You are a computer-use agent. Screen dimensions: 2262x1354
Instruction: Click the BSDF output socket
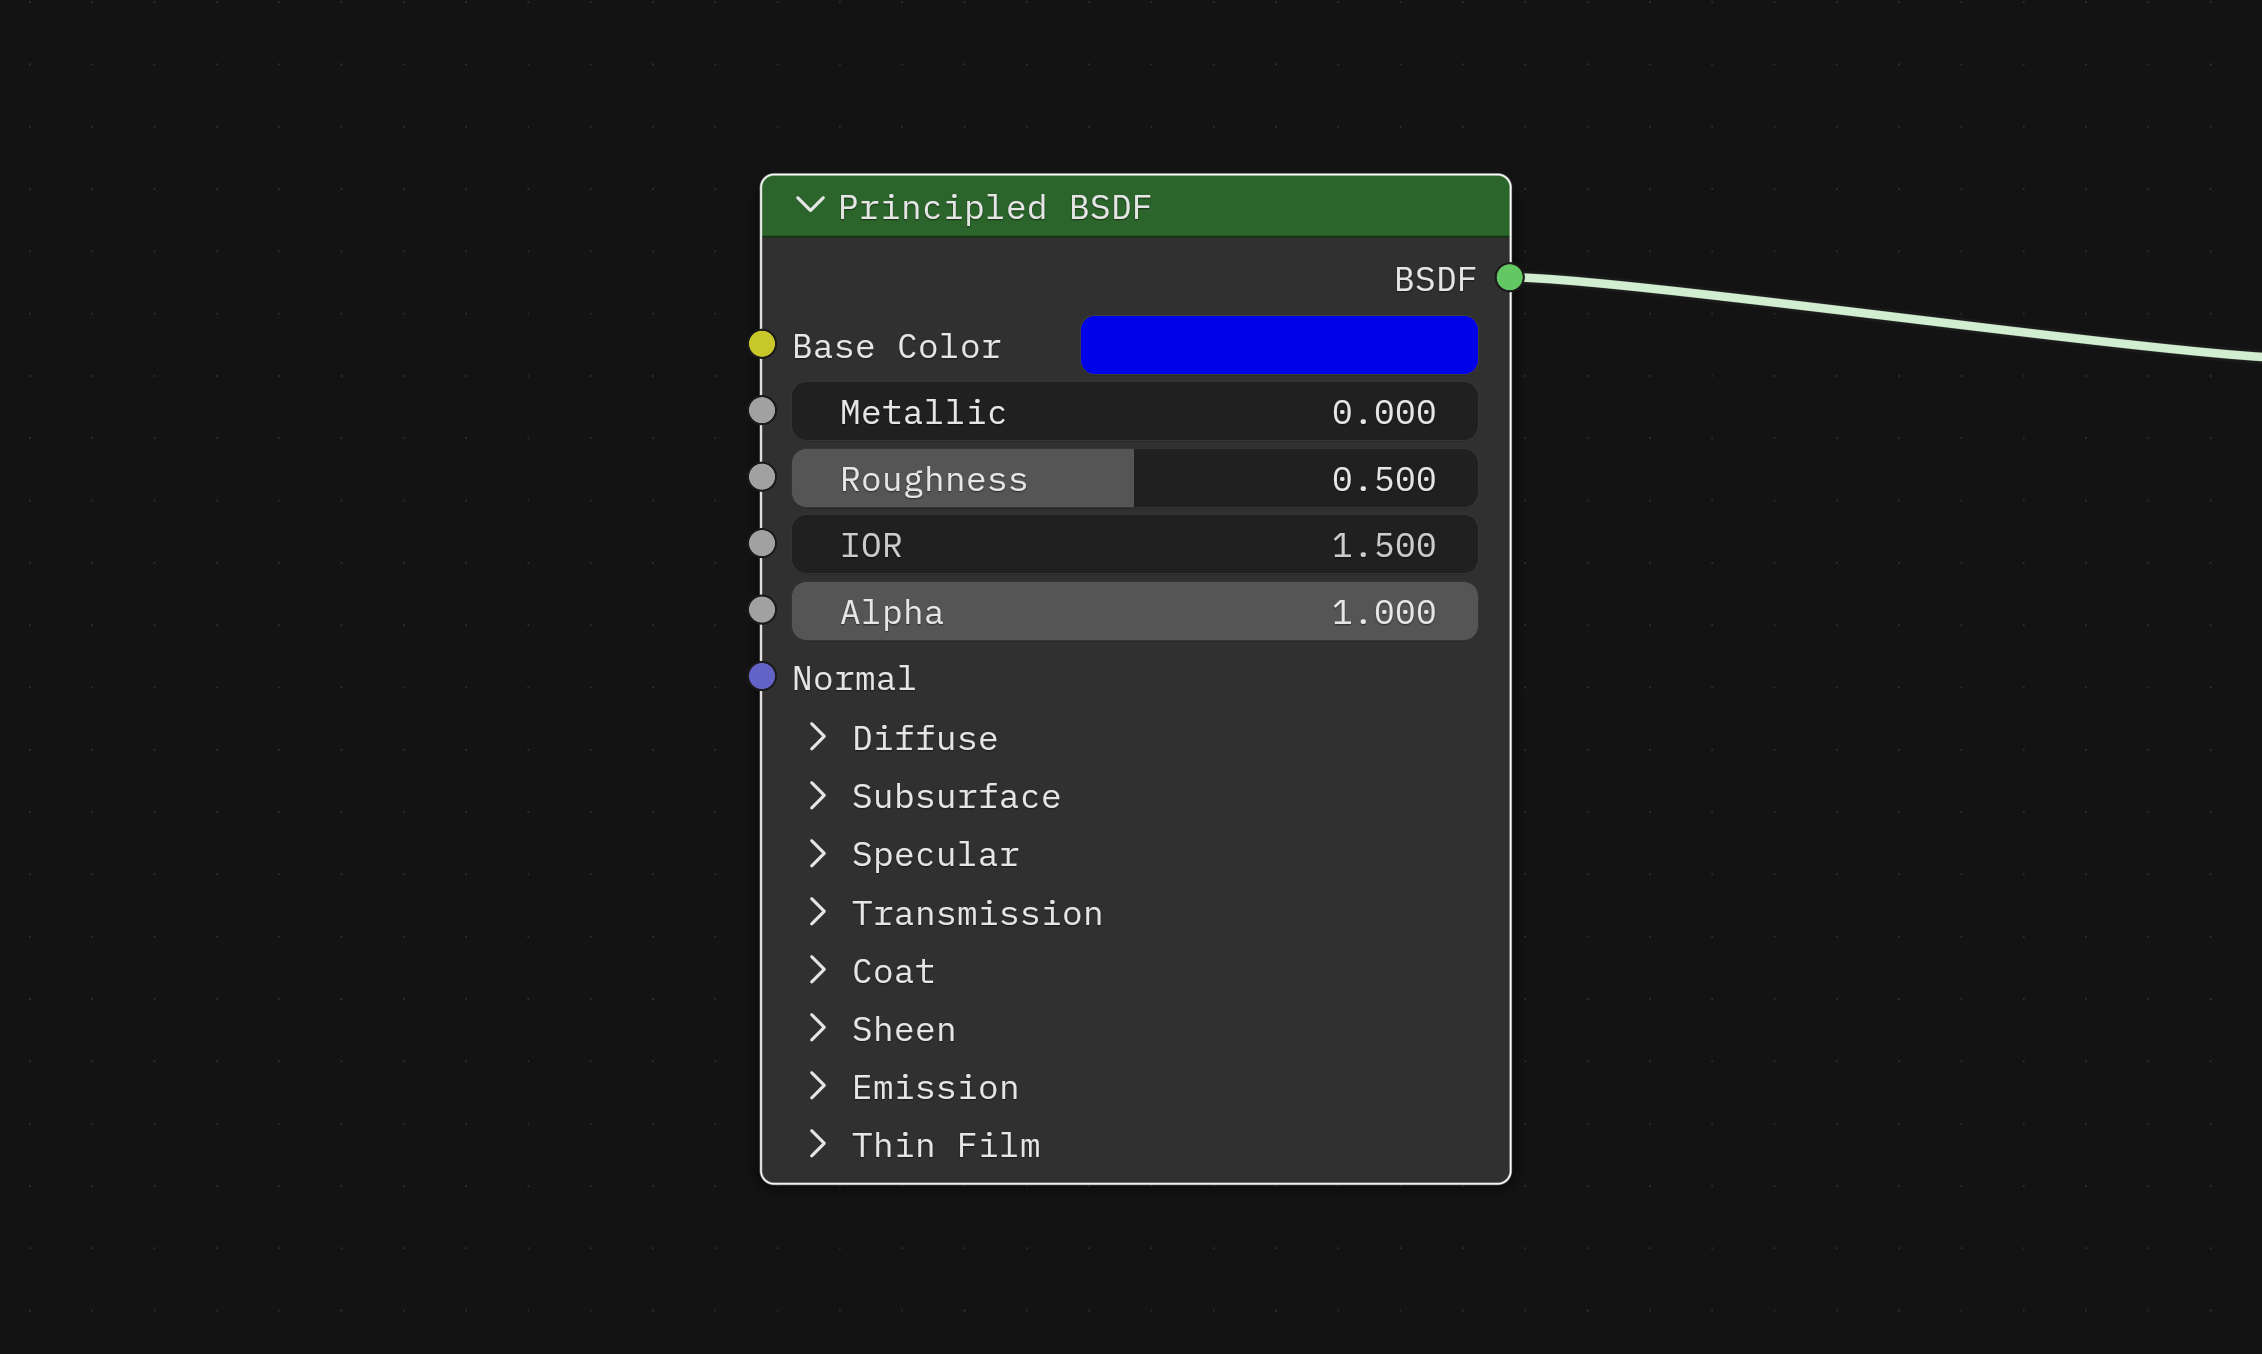point(1508,278)
